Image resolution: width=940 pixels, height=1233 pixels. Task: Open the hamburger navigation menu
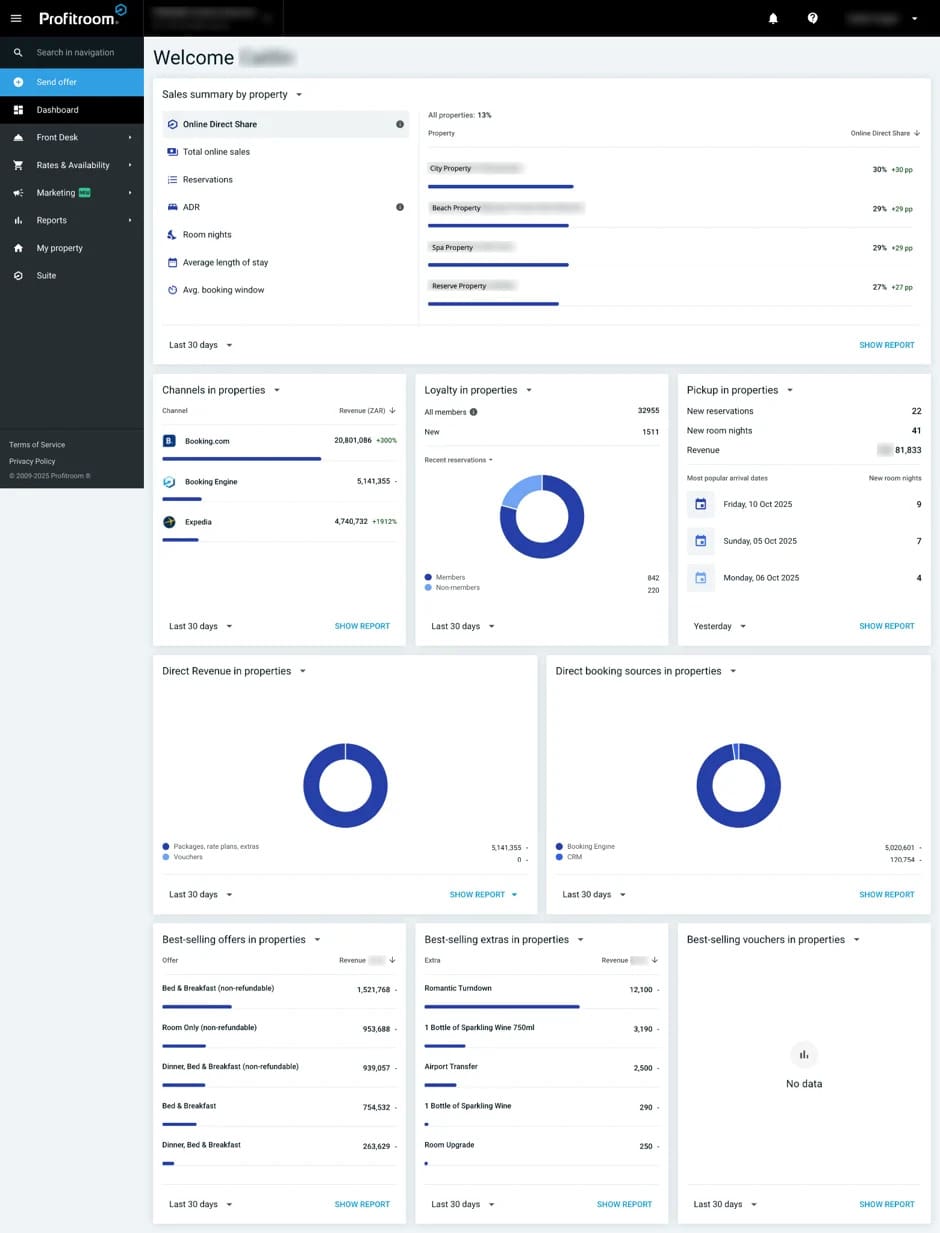point(16,18)
